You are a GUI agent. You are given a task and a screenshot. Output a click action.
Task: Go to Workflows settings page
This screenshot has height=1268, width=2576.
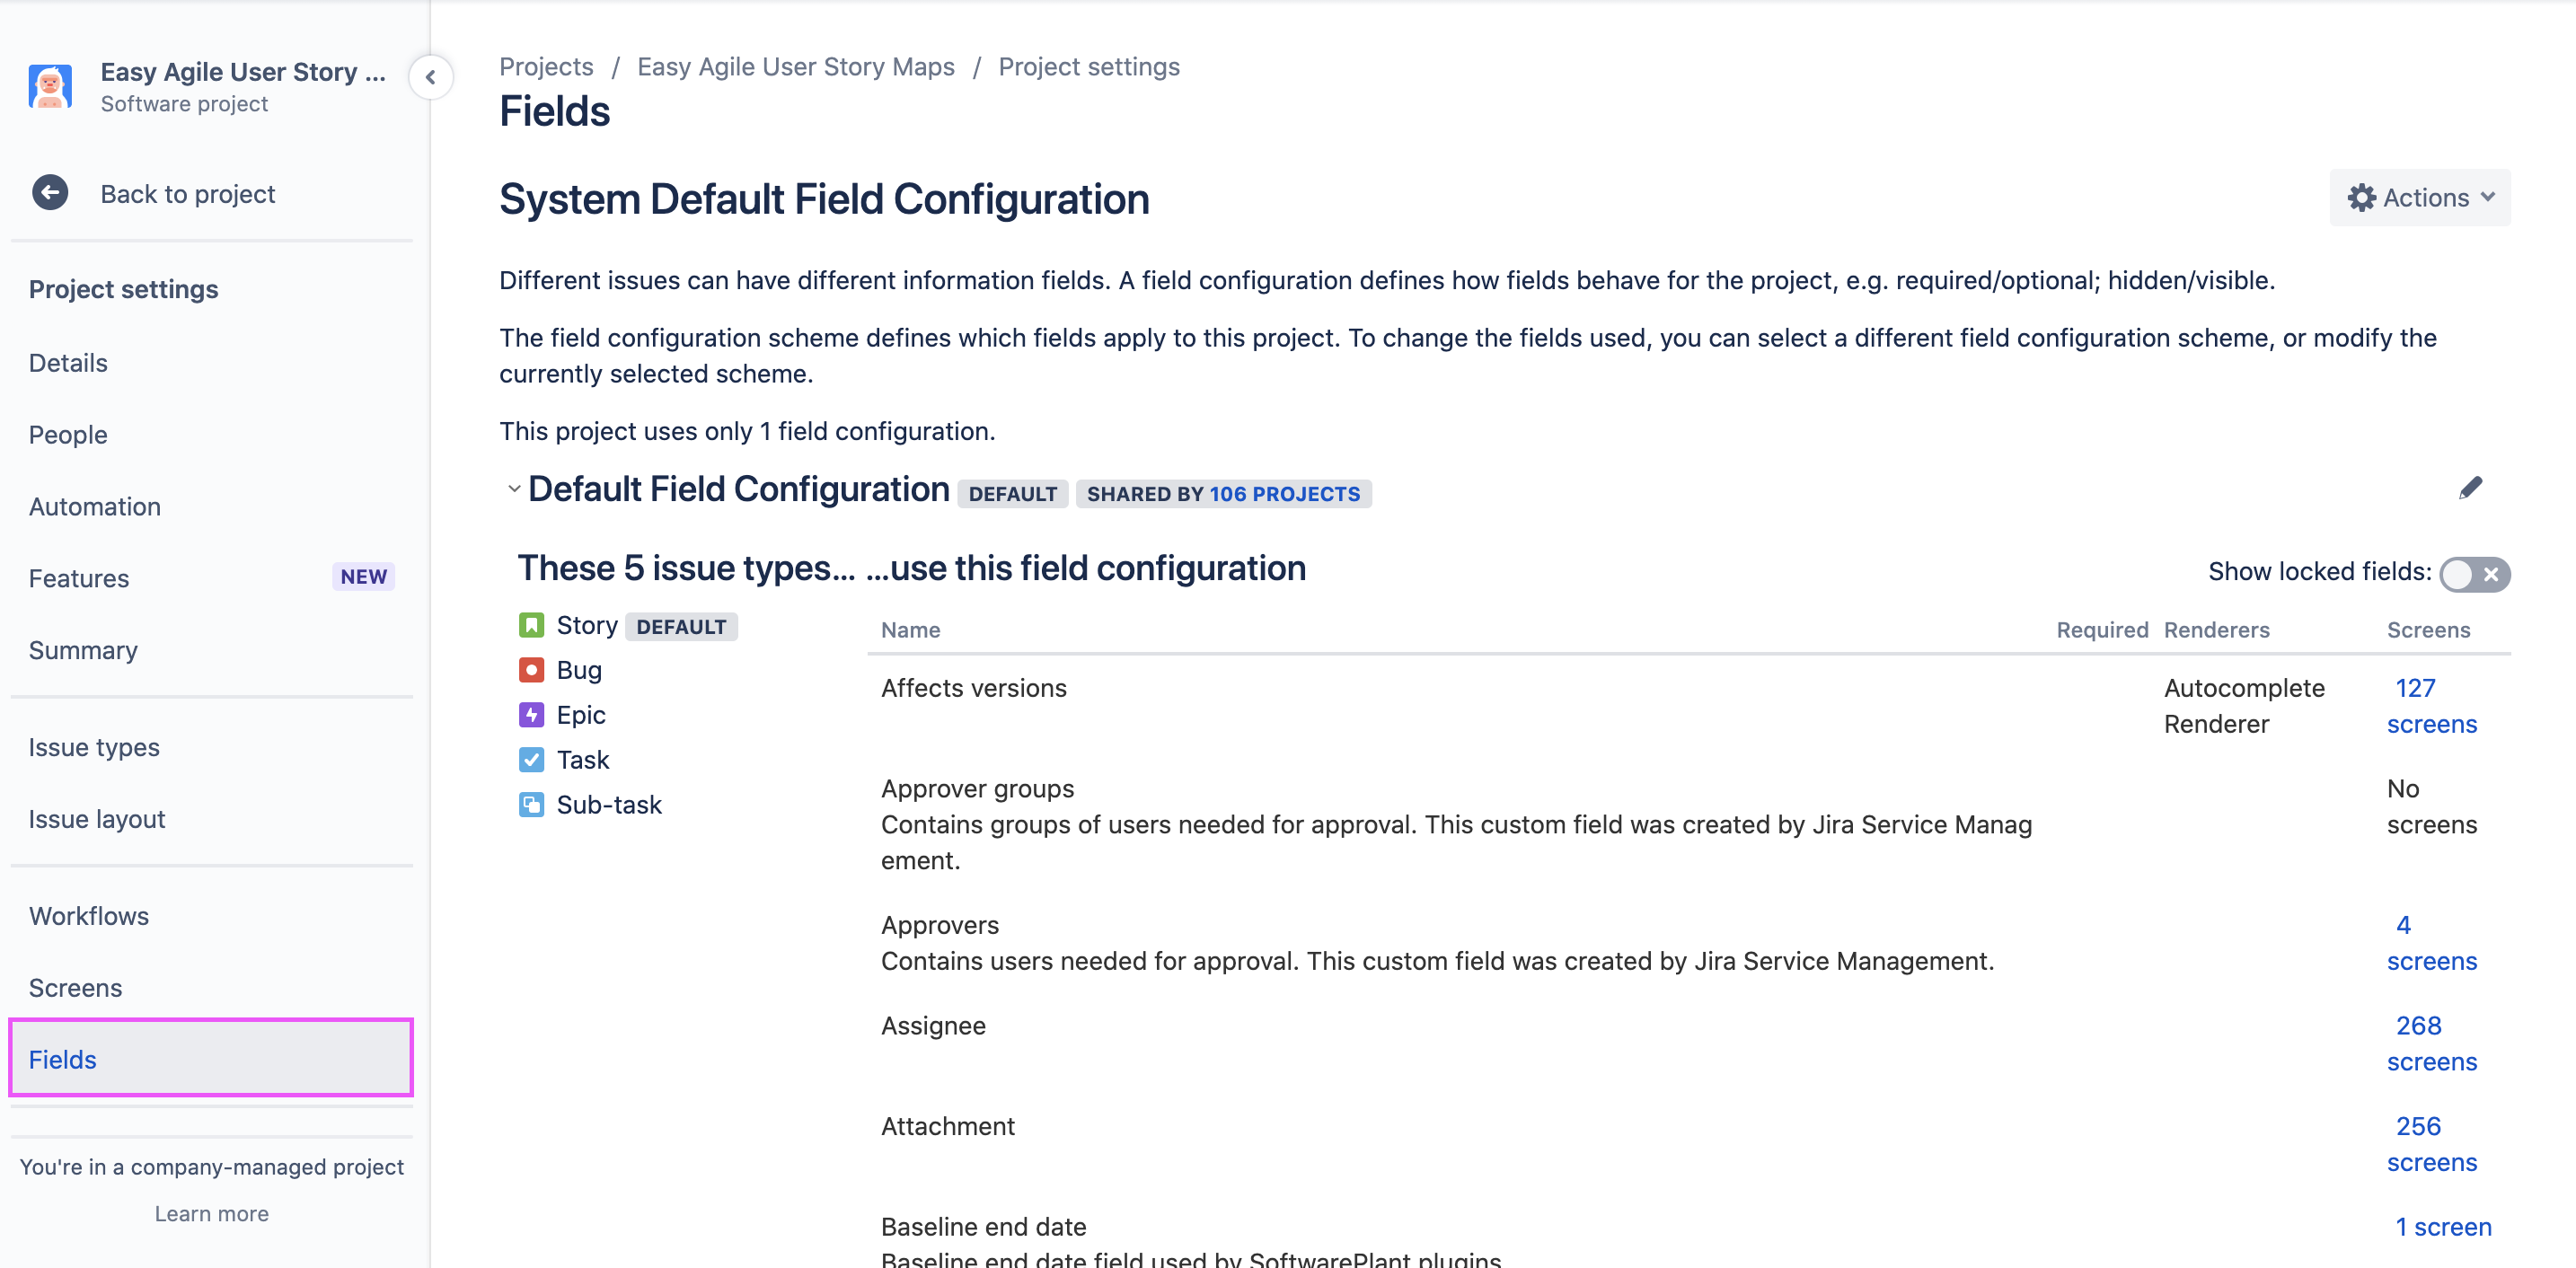(x=89, y=916)
